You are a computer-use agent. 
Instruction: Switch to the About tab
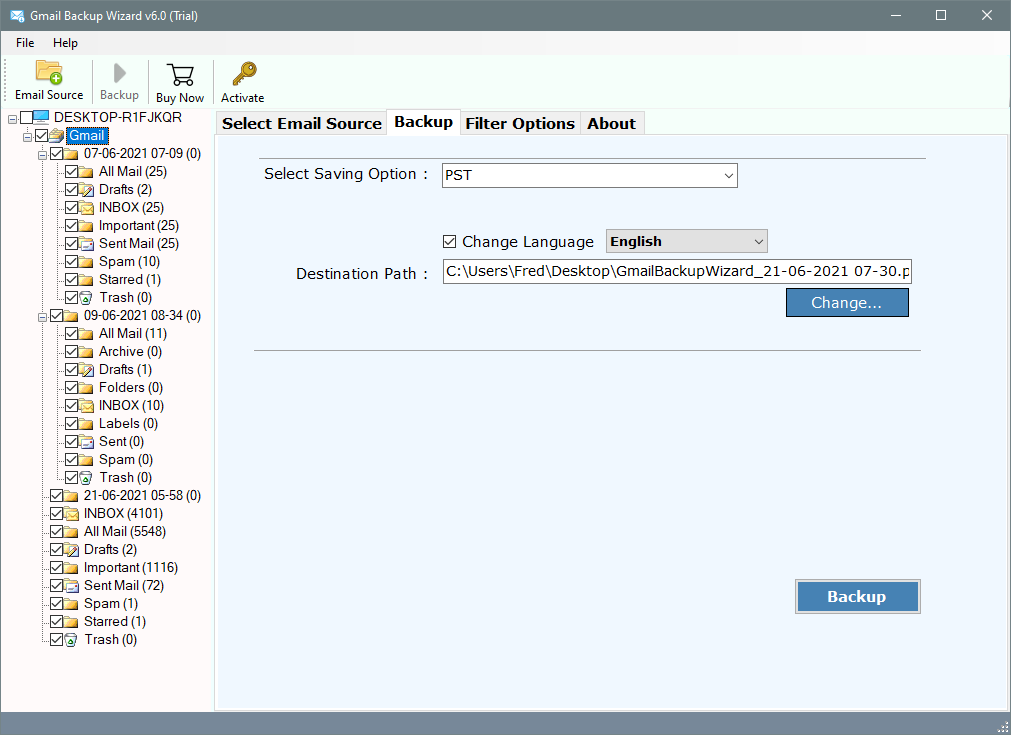pos(611,123)
